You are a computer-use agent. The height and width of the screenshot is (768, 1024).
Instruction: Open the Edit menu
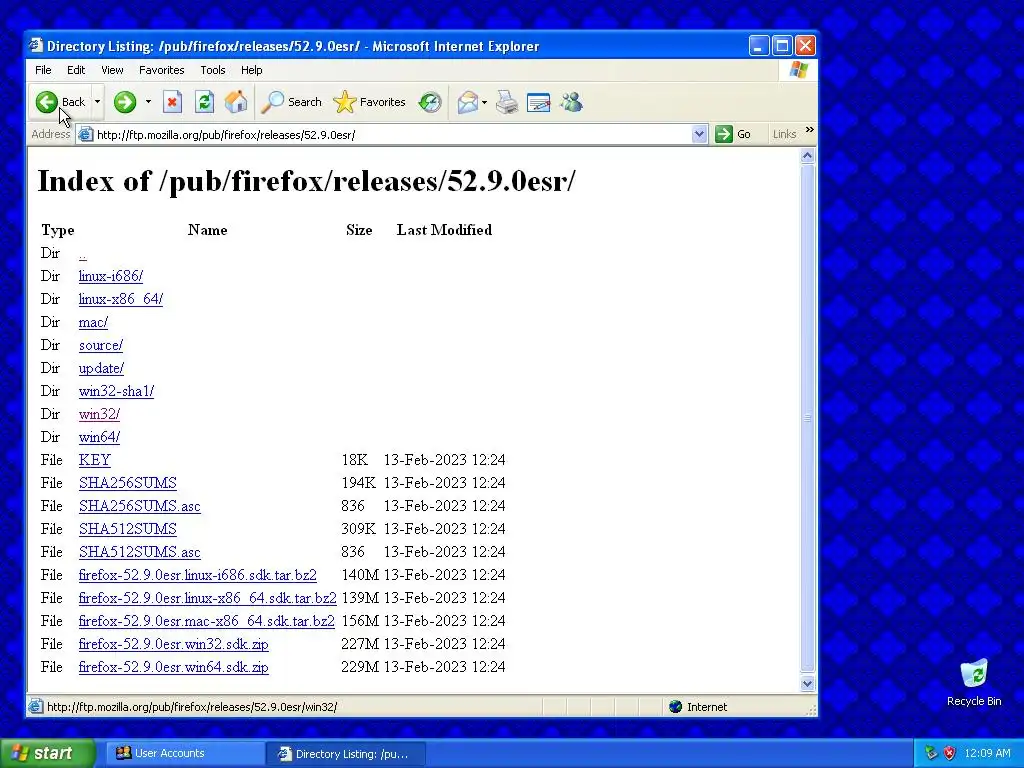coord(76,70)
